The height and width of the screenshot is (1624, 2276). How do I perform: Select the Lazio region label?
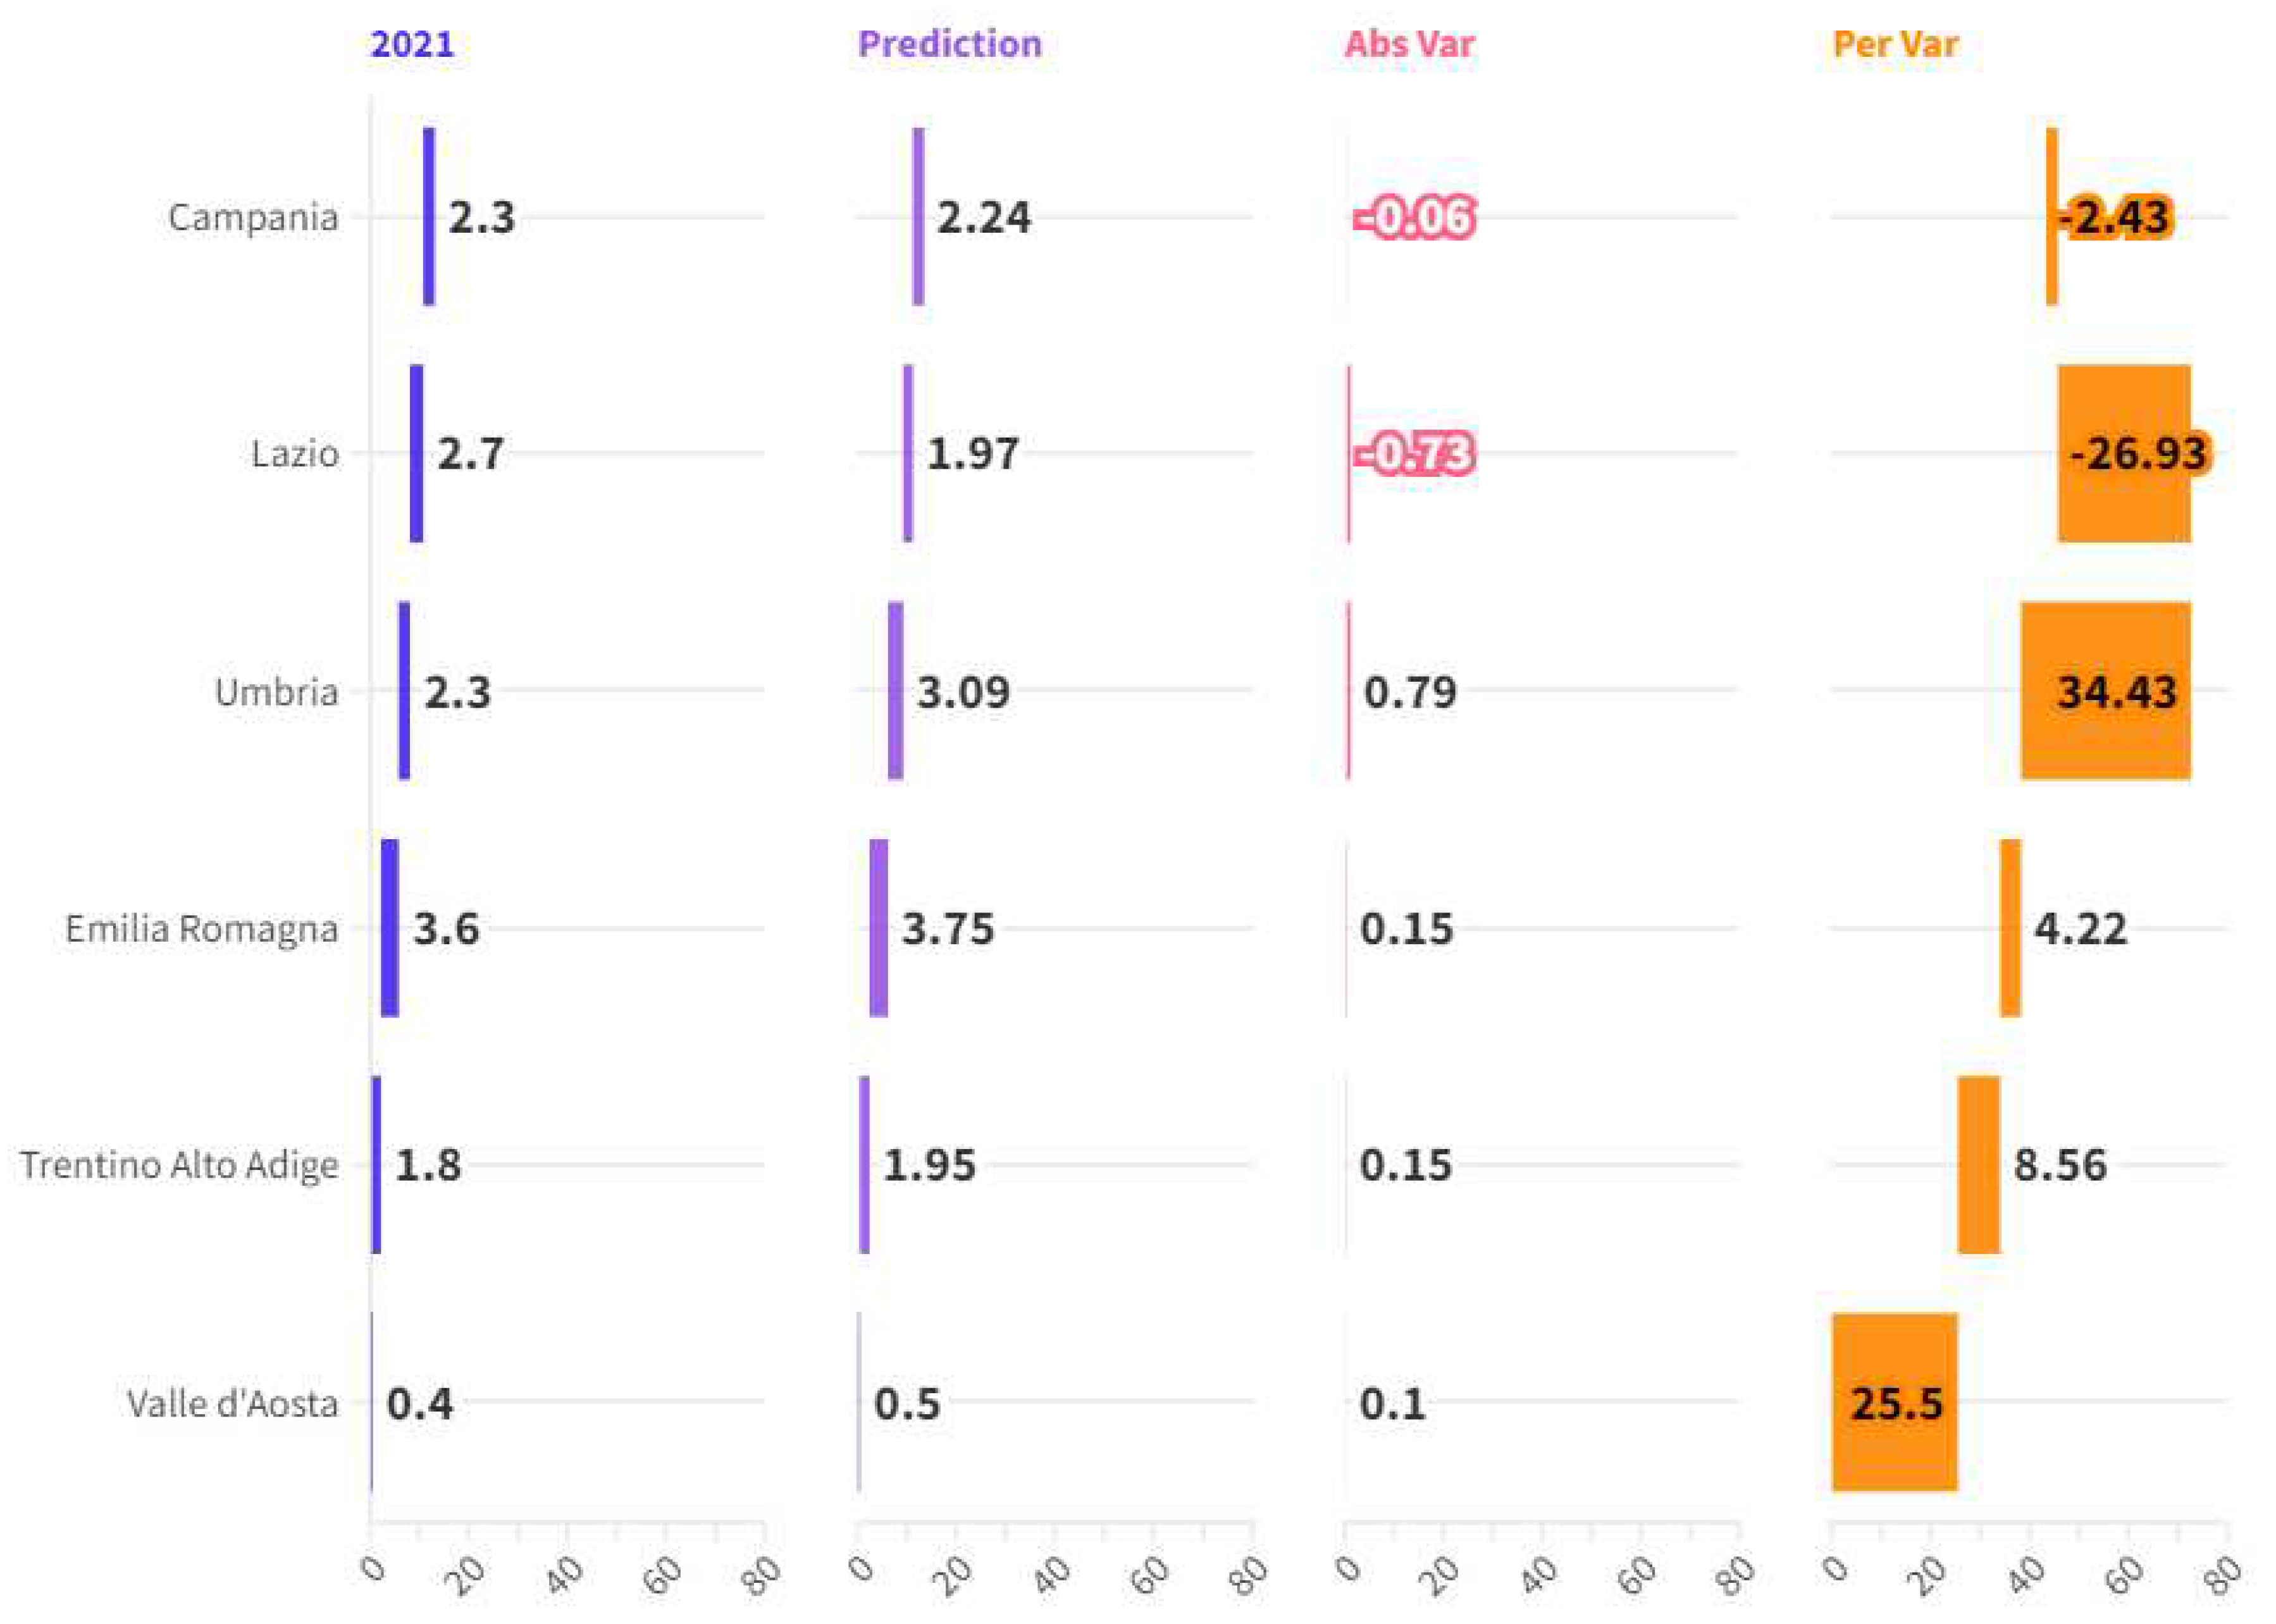[x=294, y=454]
